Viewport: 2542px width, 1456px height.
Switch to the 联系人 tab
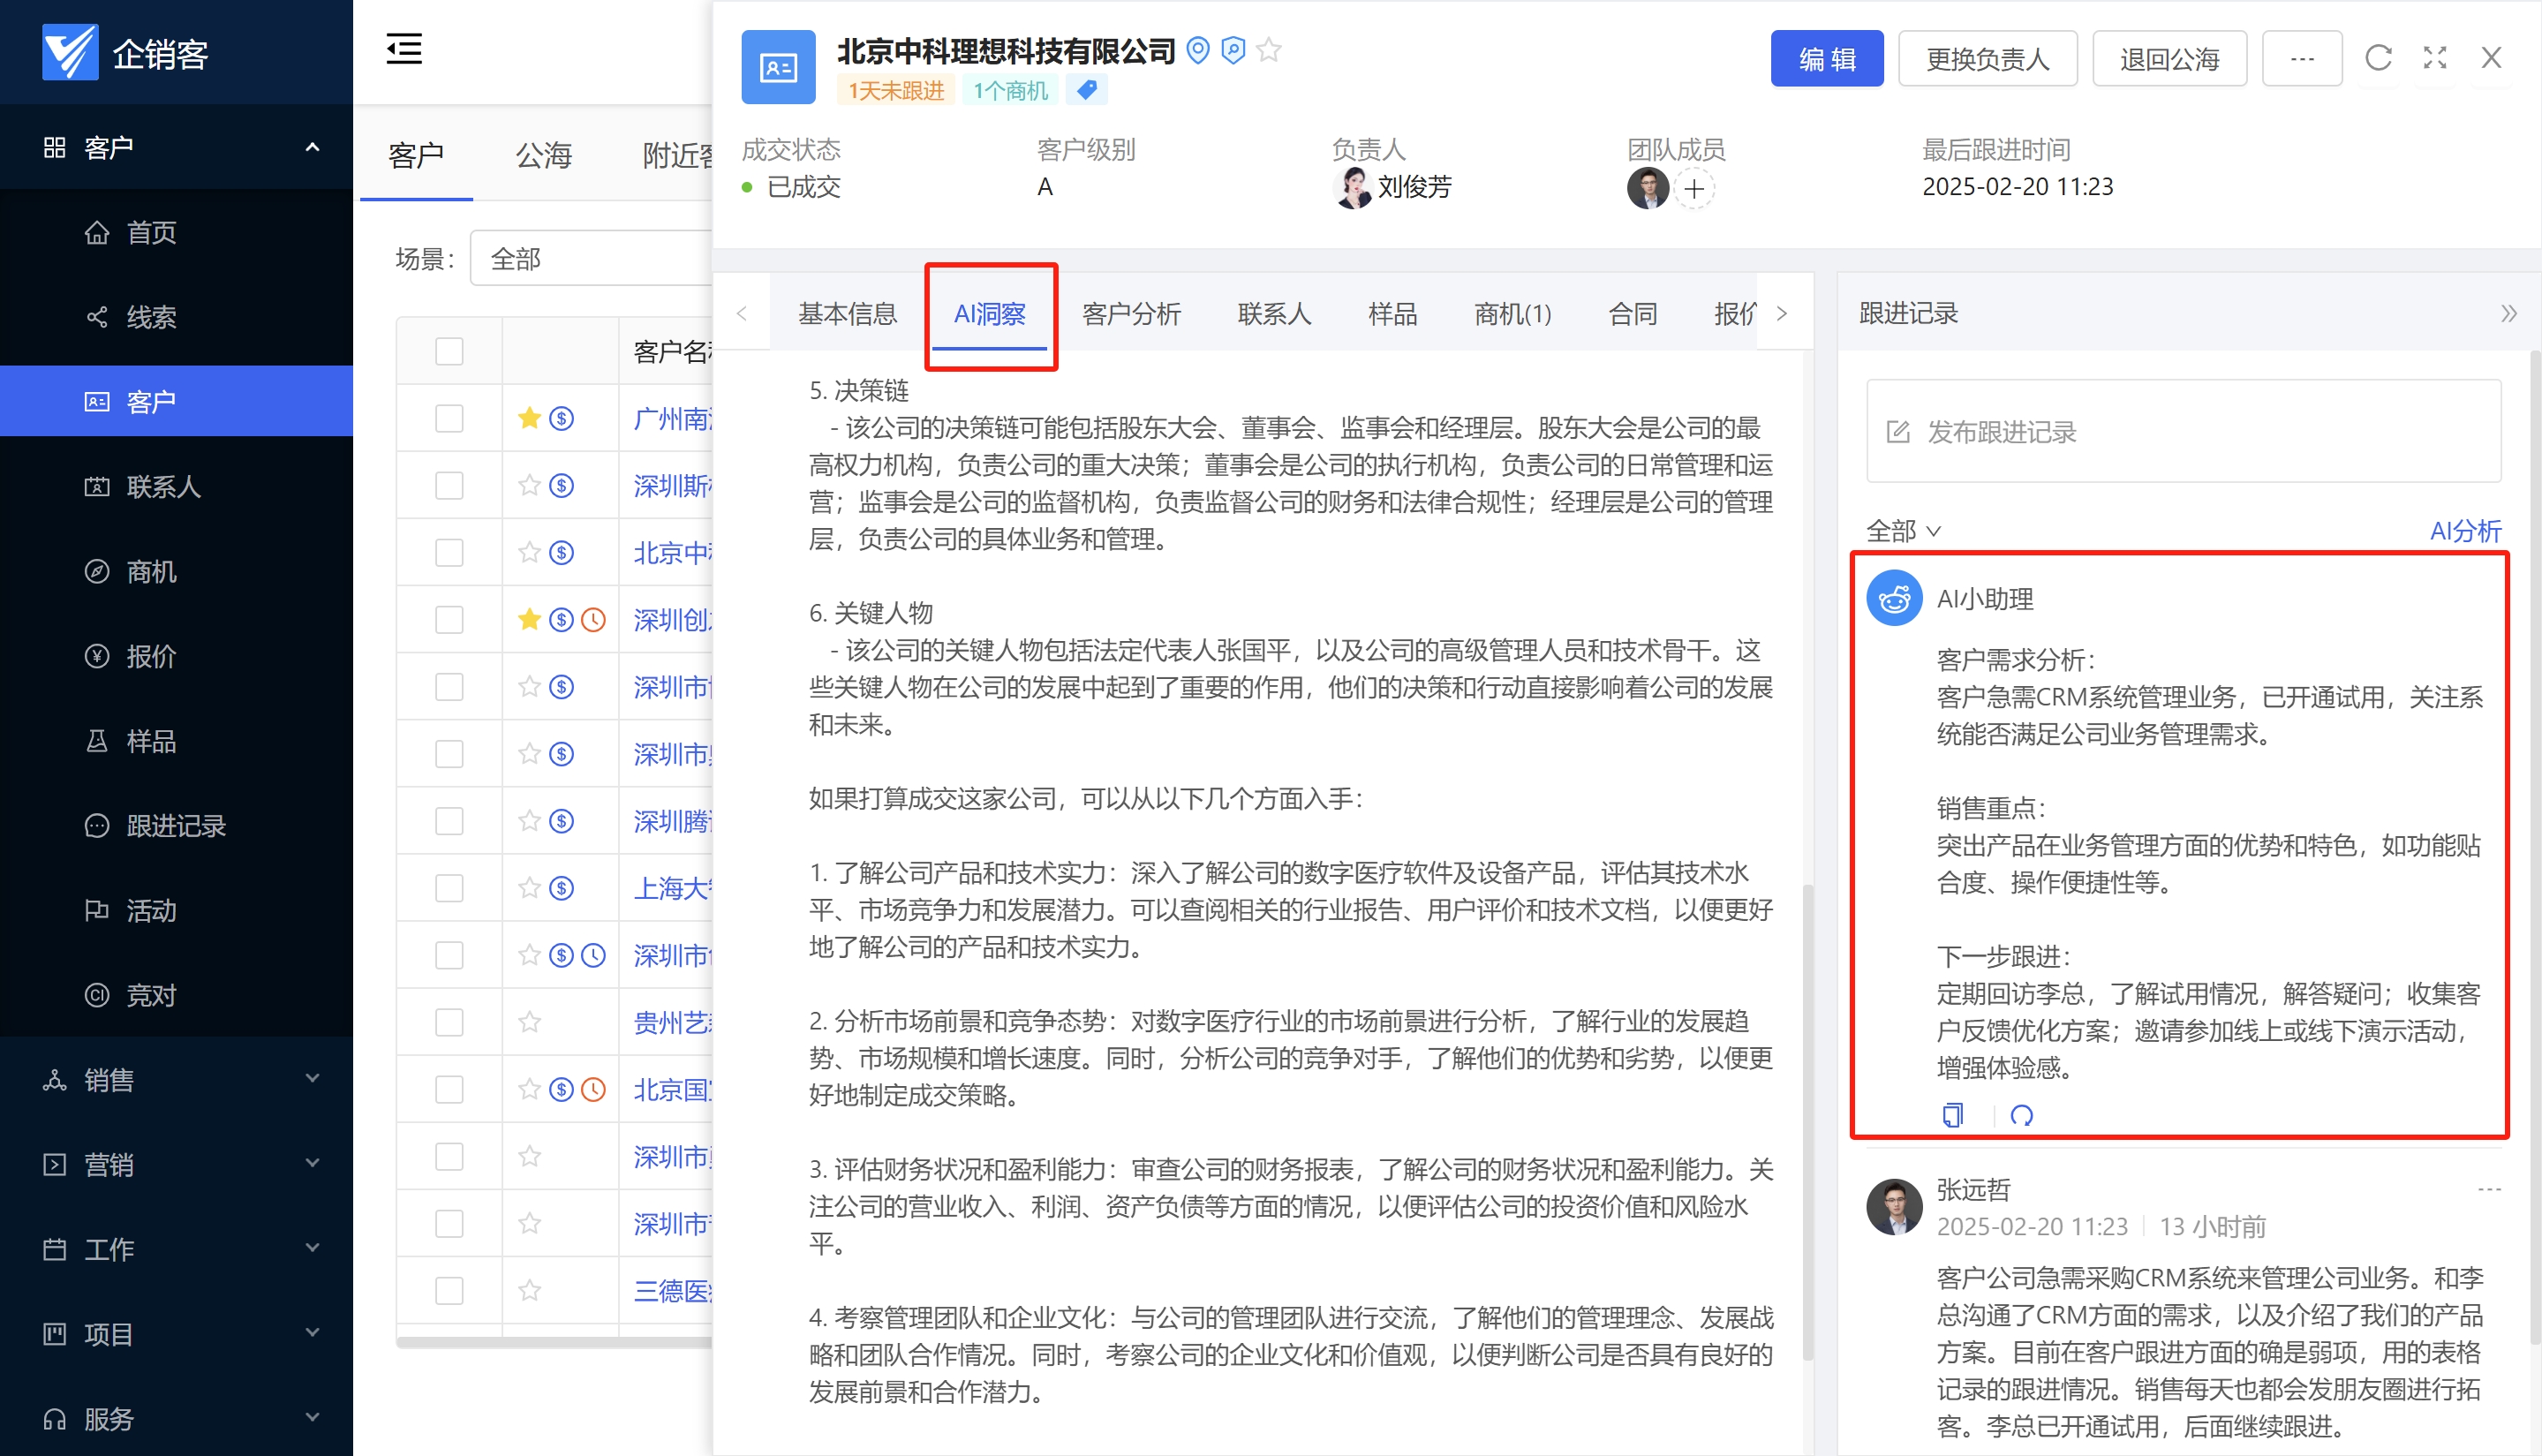coord(1273,314)
